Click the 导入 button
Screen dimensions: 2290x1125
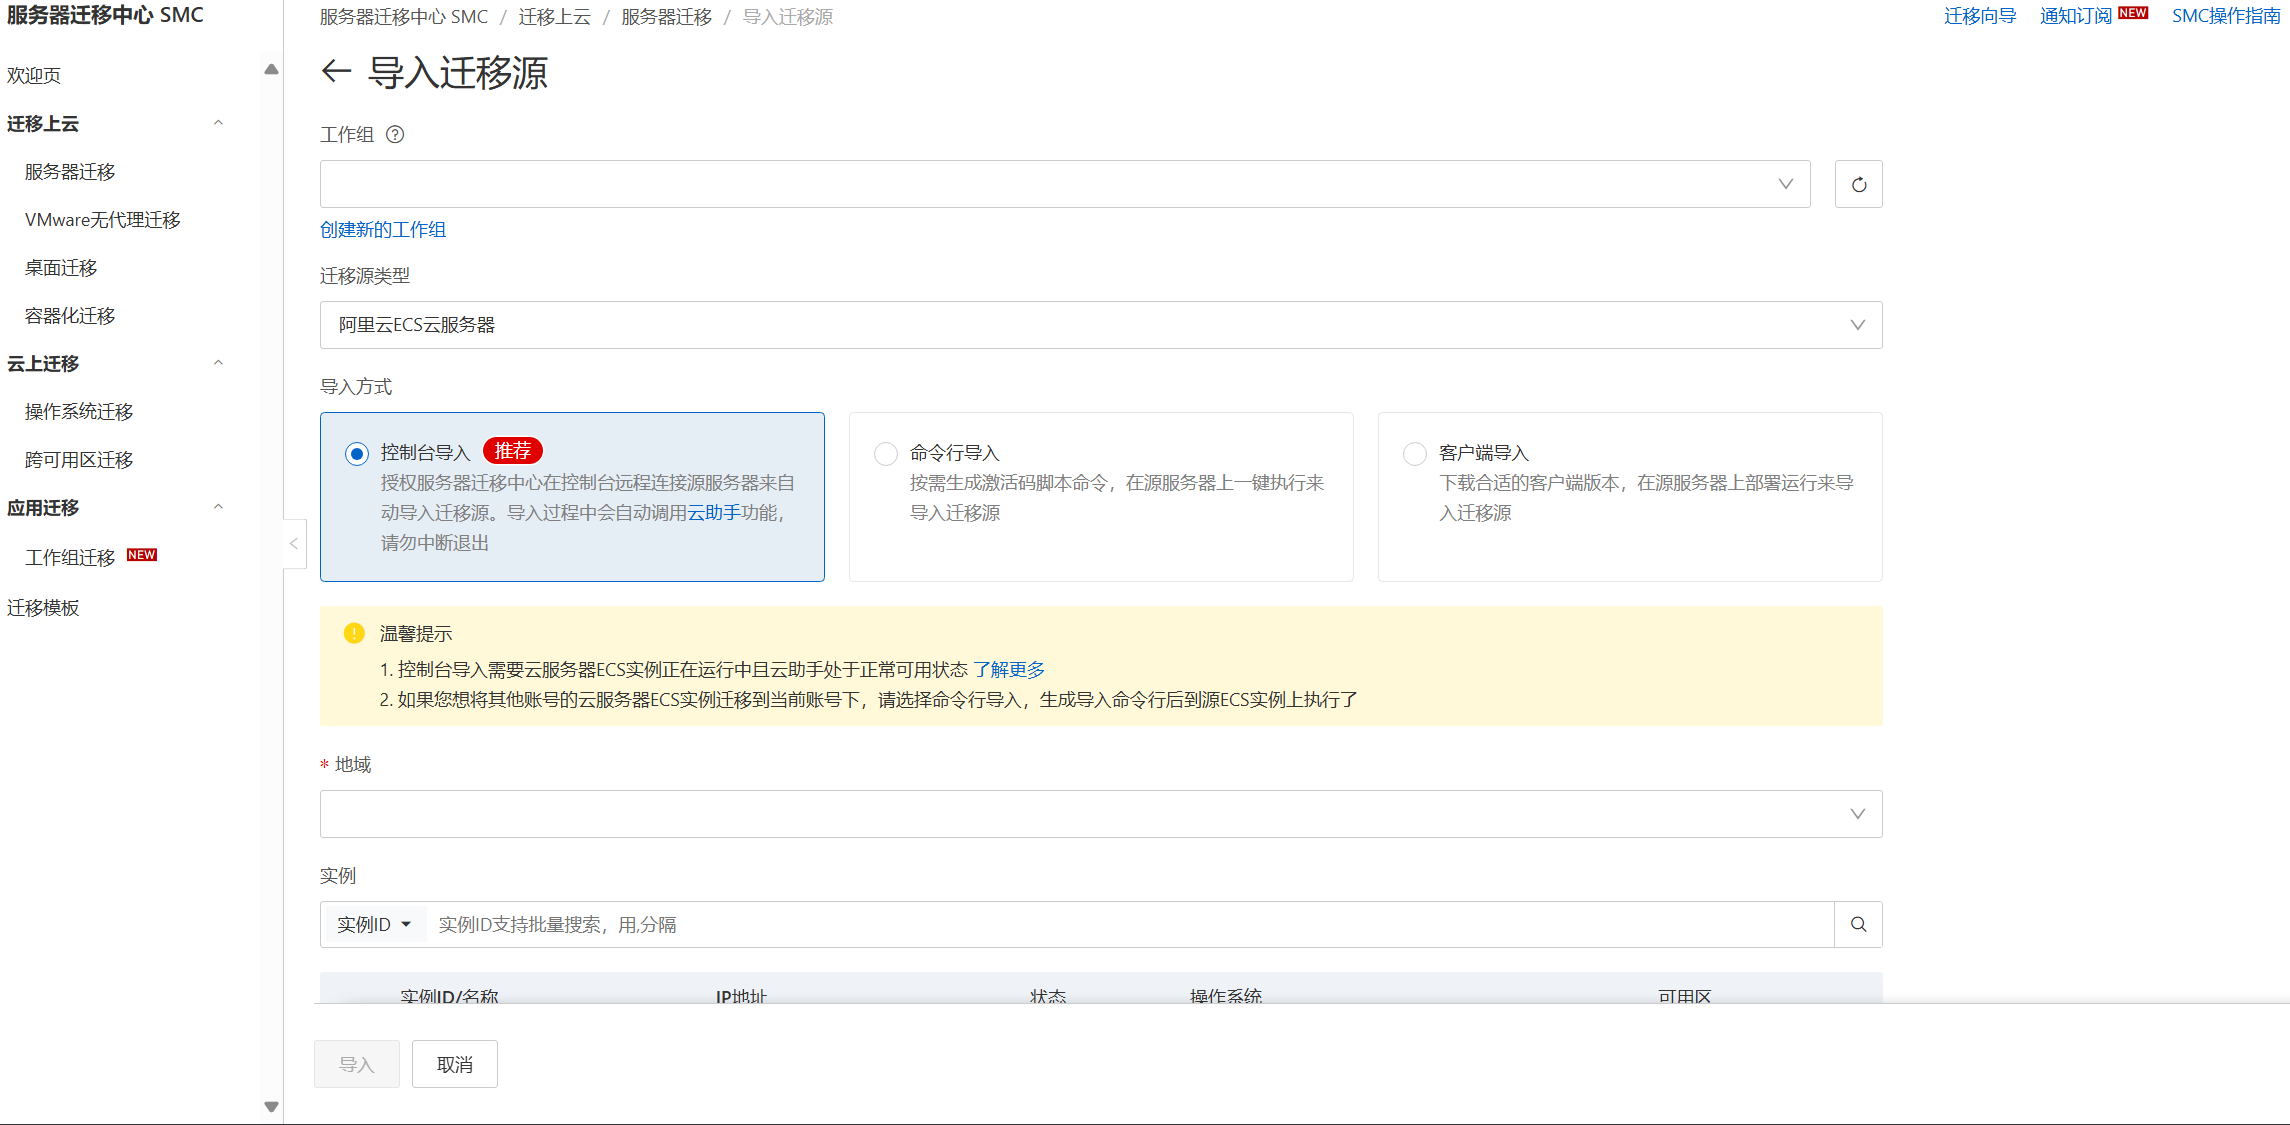pos(357,1064)
